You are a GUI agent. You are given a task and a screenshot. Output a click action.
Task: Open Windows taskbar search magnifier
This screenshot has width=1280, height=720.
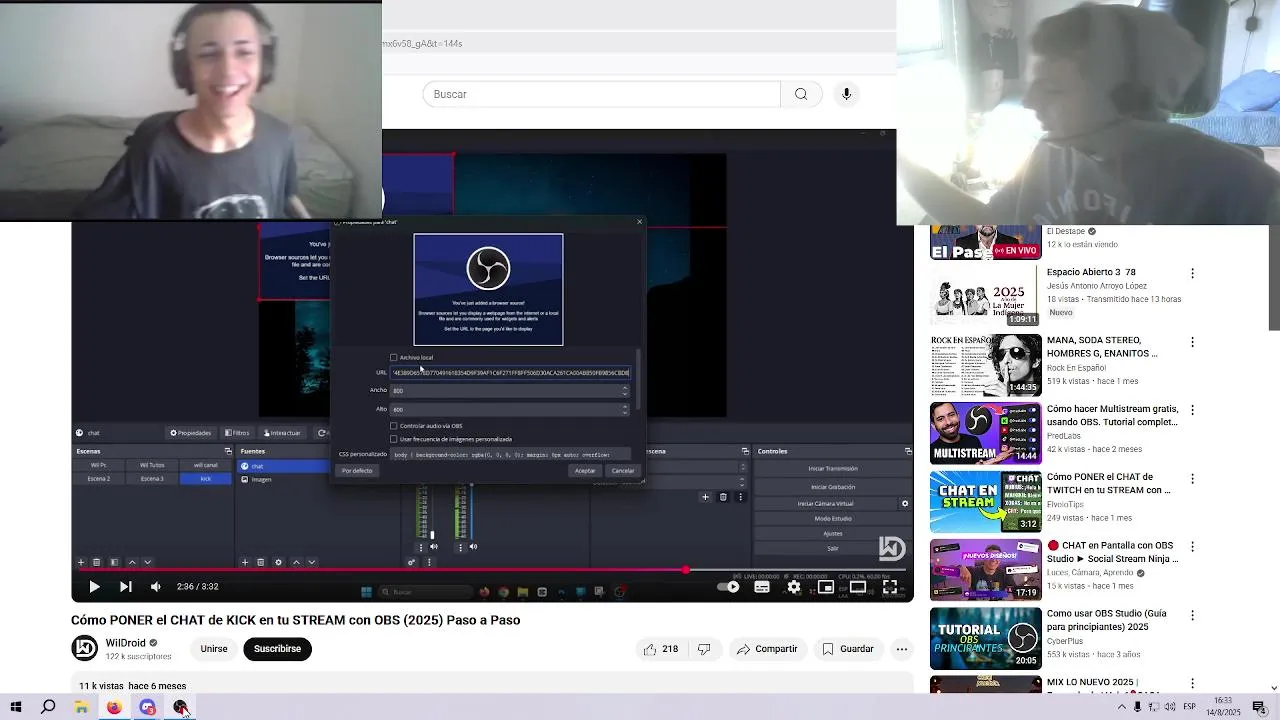tap(48, 707)
